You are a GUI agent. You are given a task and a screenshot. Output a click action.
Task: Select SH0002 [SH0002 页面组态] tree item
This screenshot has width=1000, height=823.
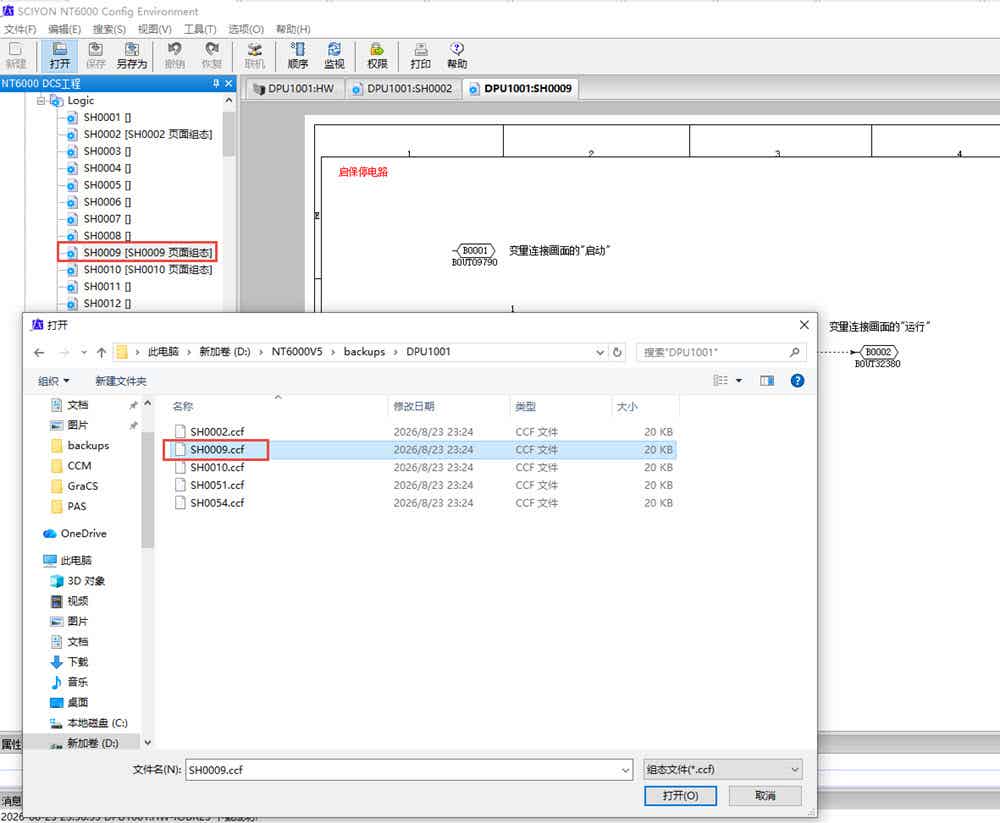pos(140,135)
